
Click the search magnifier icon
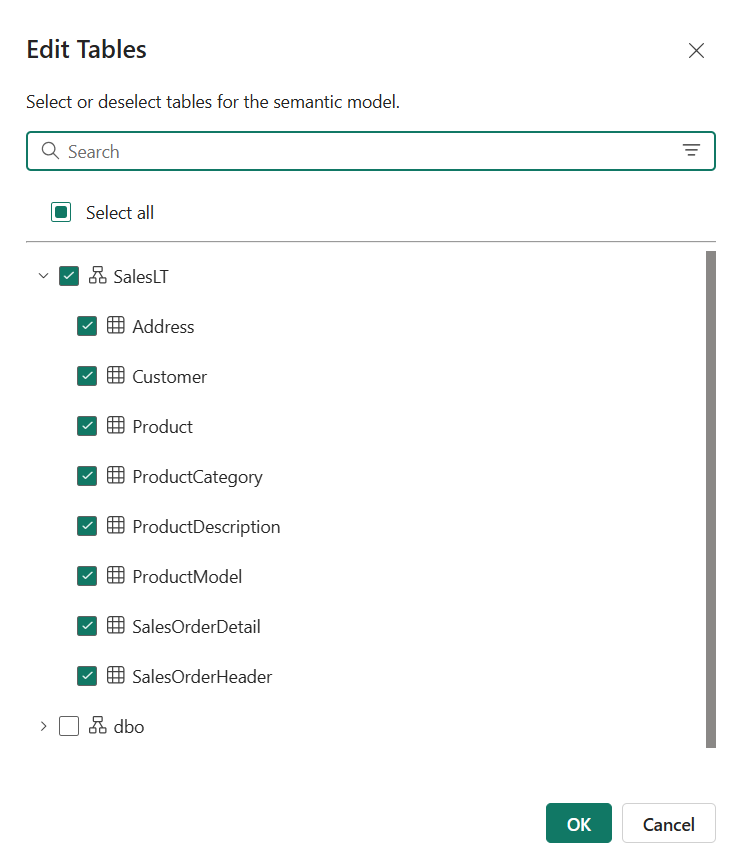[50, 151]
